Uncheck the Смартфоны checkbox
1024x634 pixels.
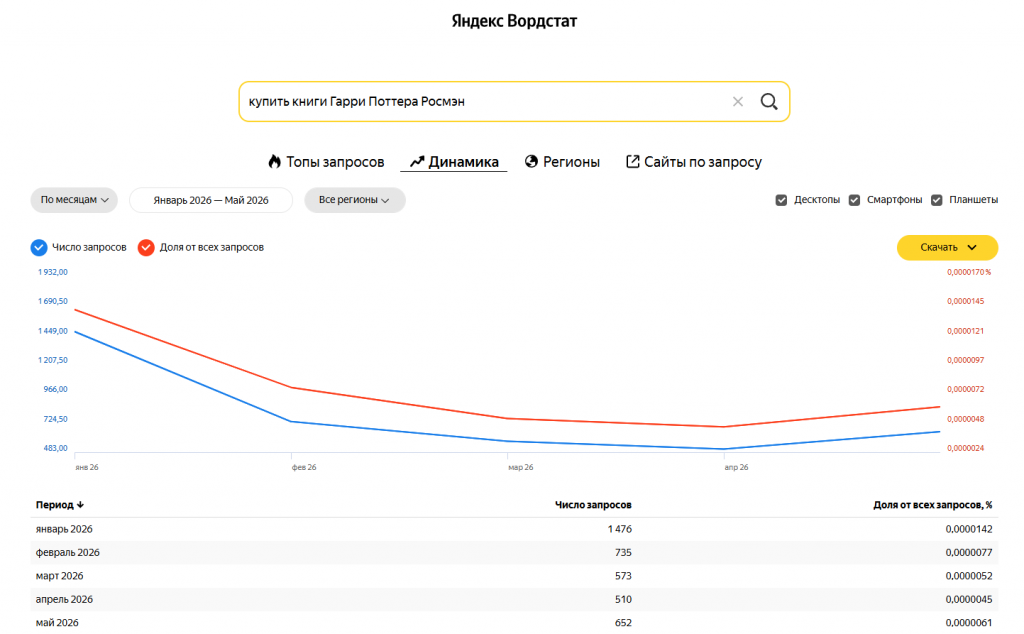(x=854, y=200)
